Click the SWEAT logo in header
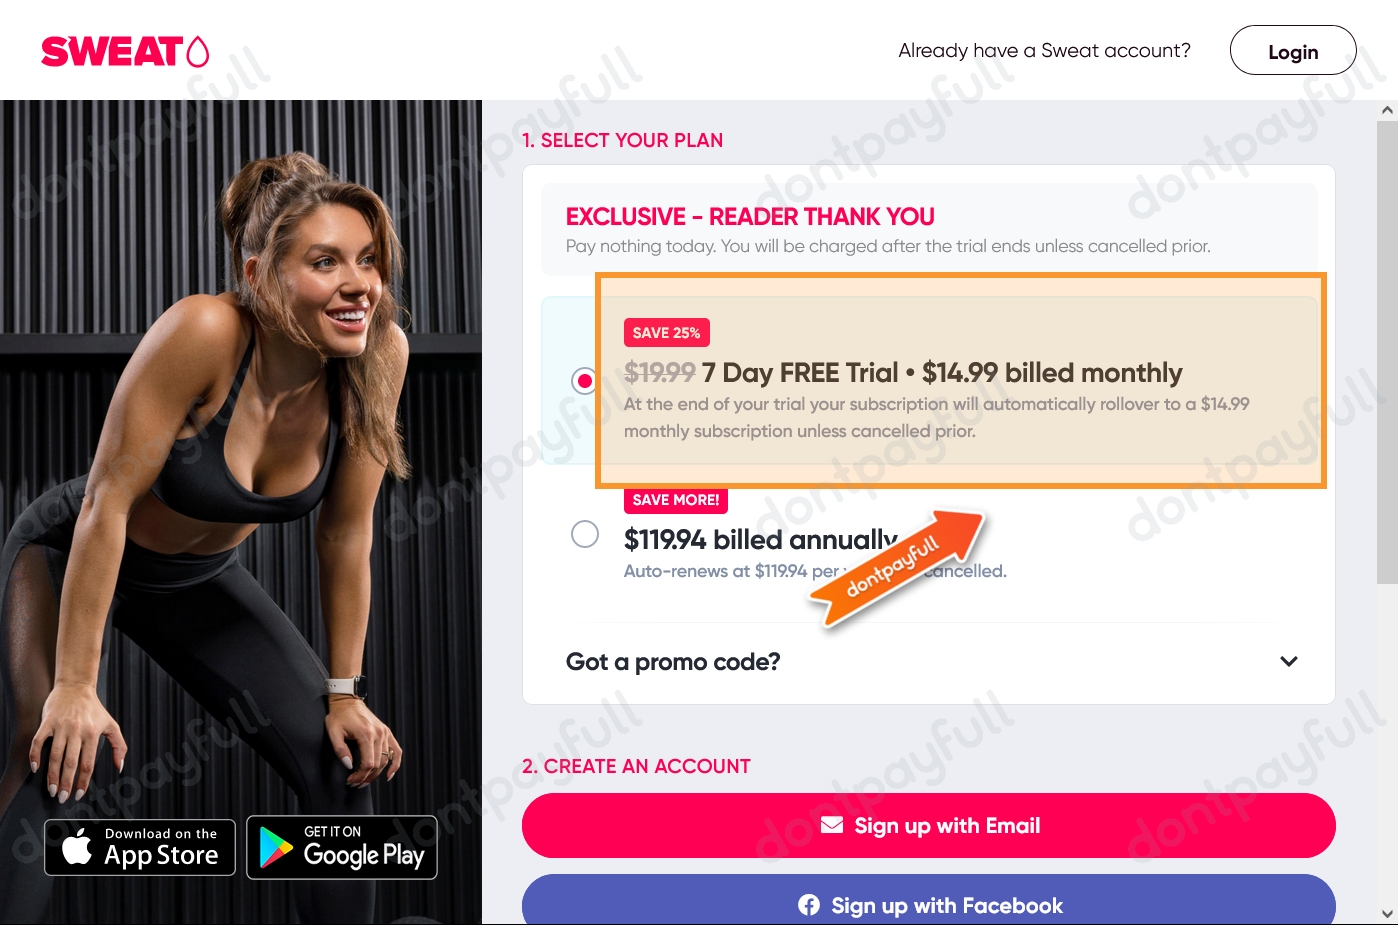This screenshot has height=925, width=1398. (125, 51)
